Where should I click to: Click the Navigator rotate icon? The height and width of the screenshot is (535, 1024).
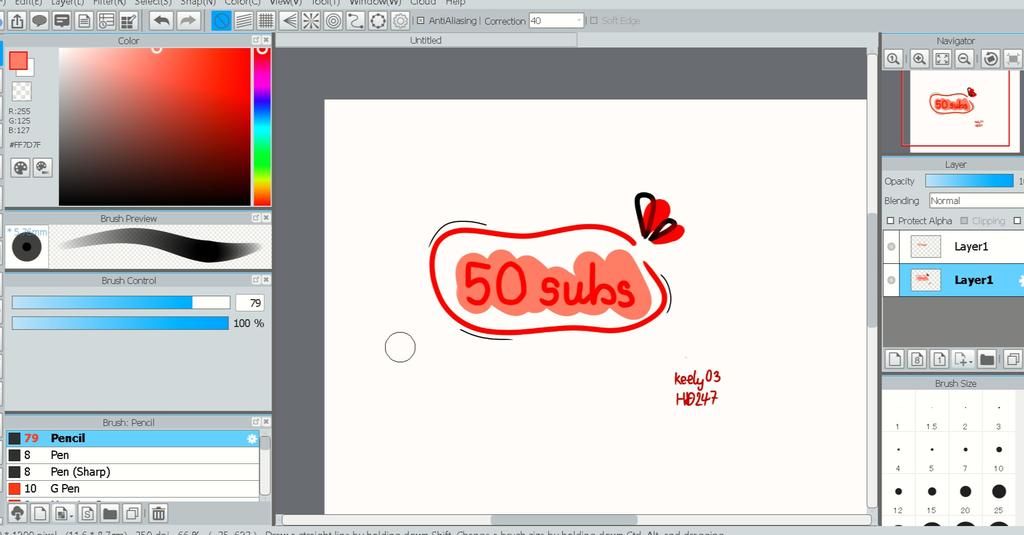click(991, 59)
